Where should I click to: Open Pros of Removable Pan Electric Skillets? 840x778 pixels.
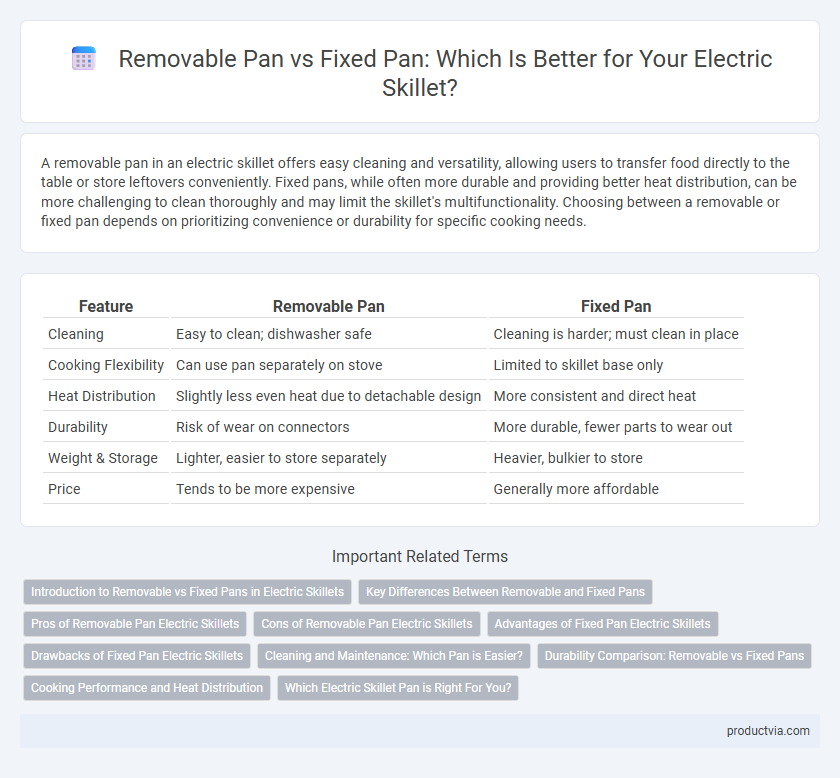(135, 624)
